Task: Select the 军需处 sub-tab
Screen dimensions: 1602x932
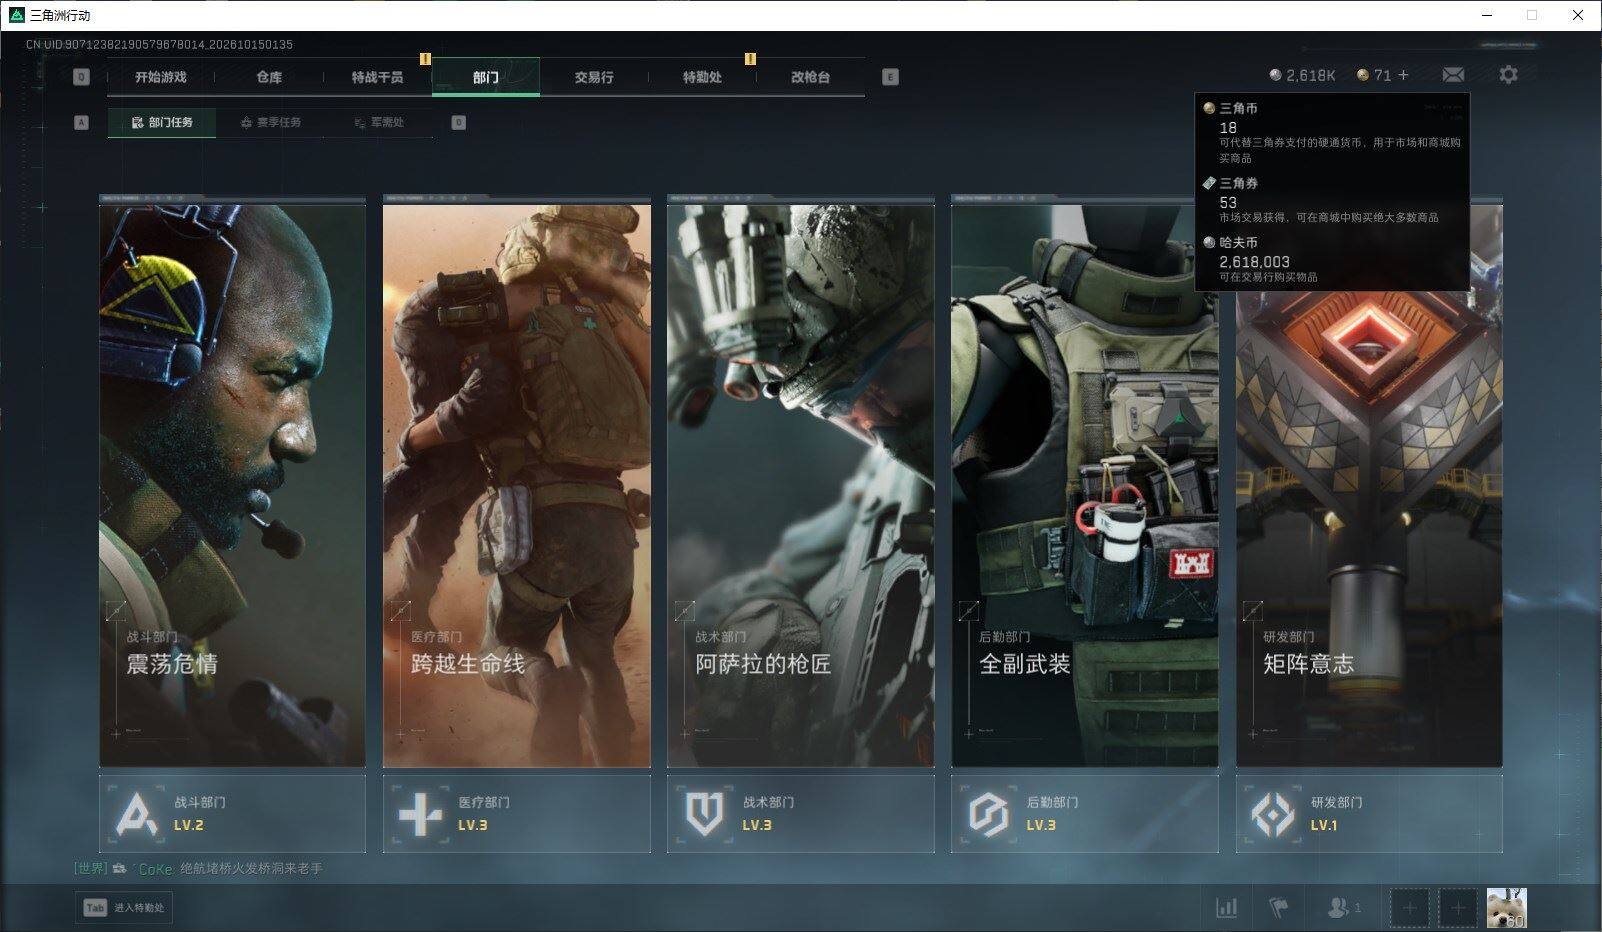Action: (379, 122)
